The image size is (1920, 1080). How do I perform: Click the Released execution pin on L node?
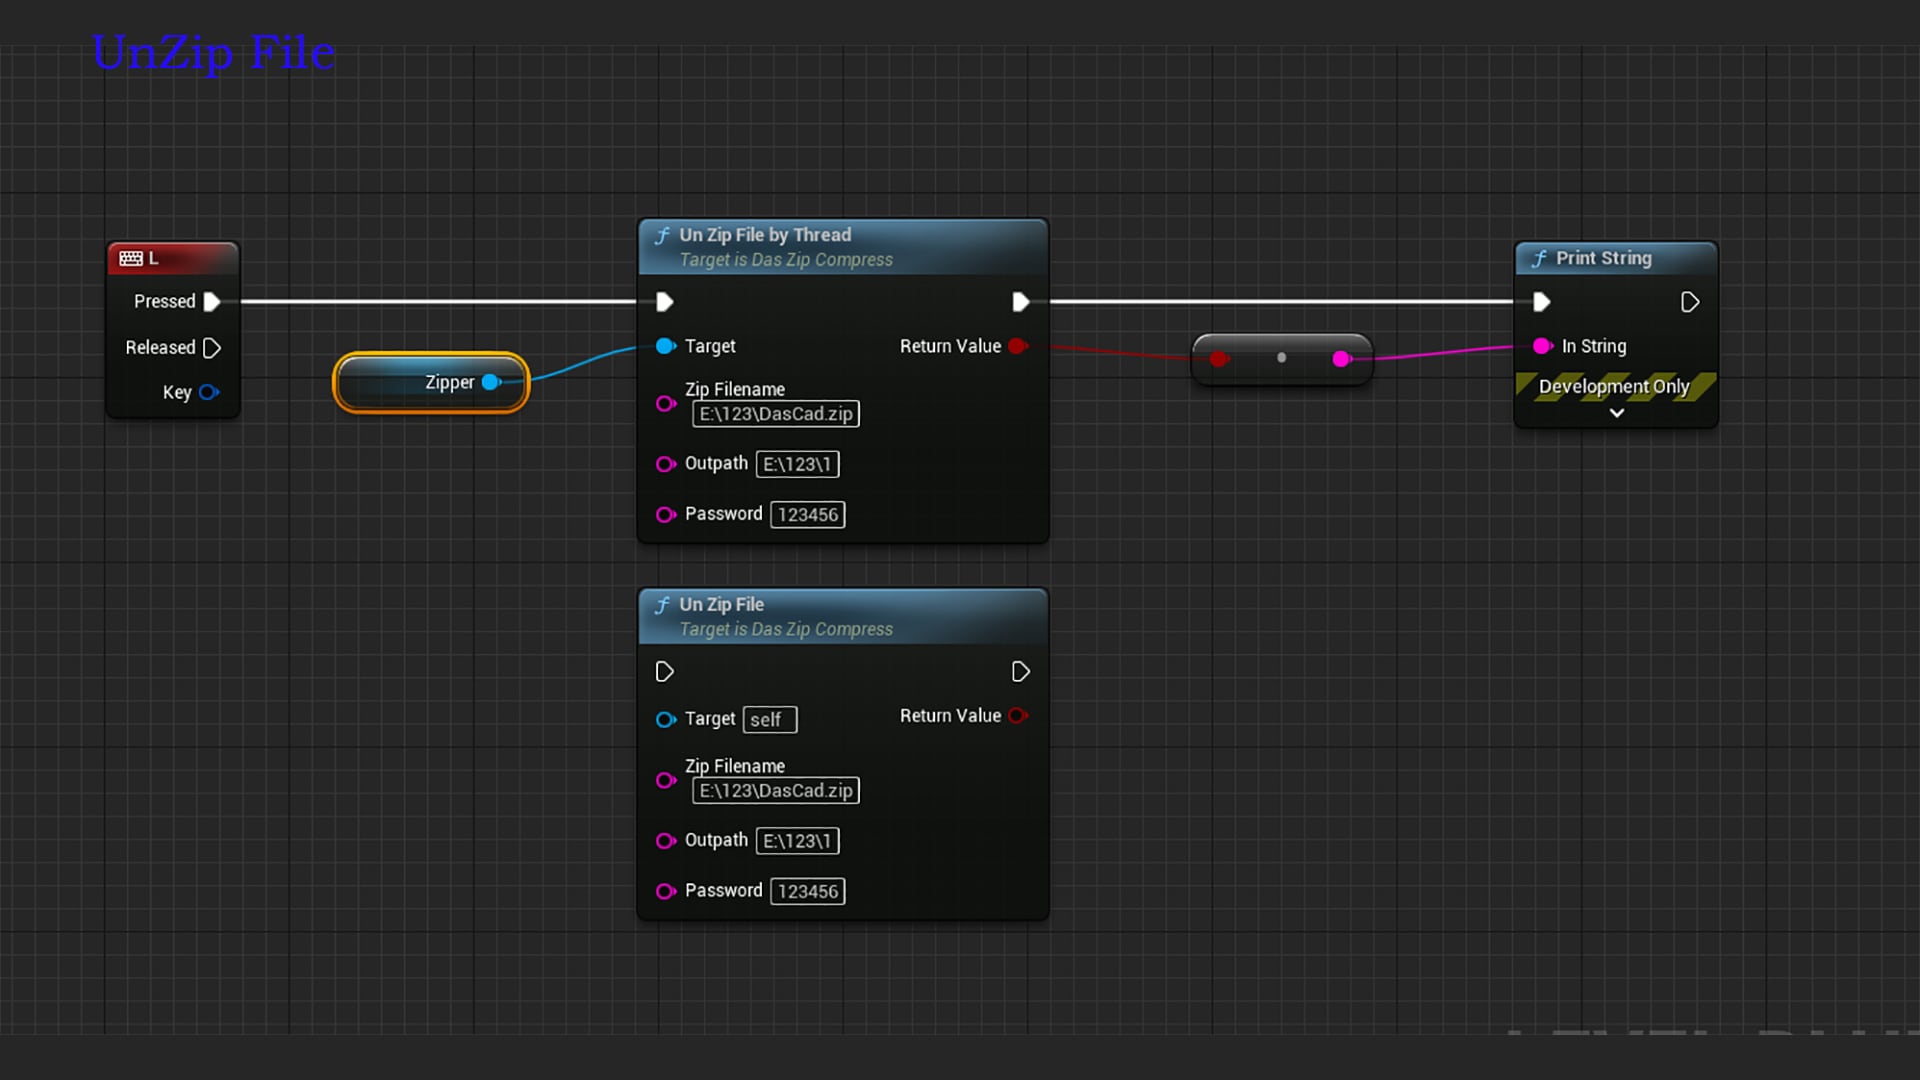[x=211, y=348]
